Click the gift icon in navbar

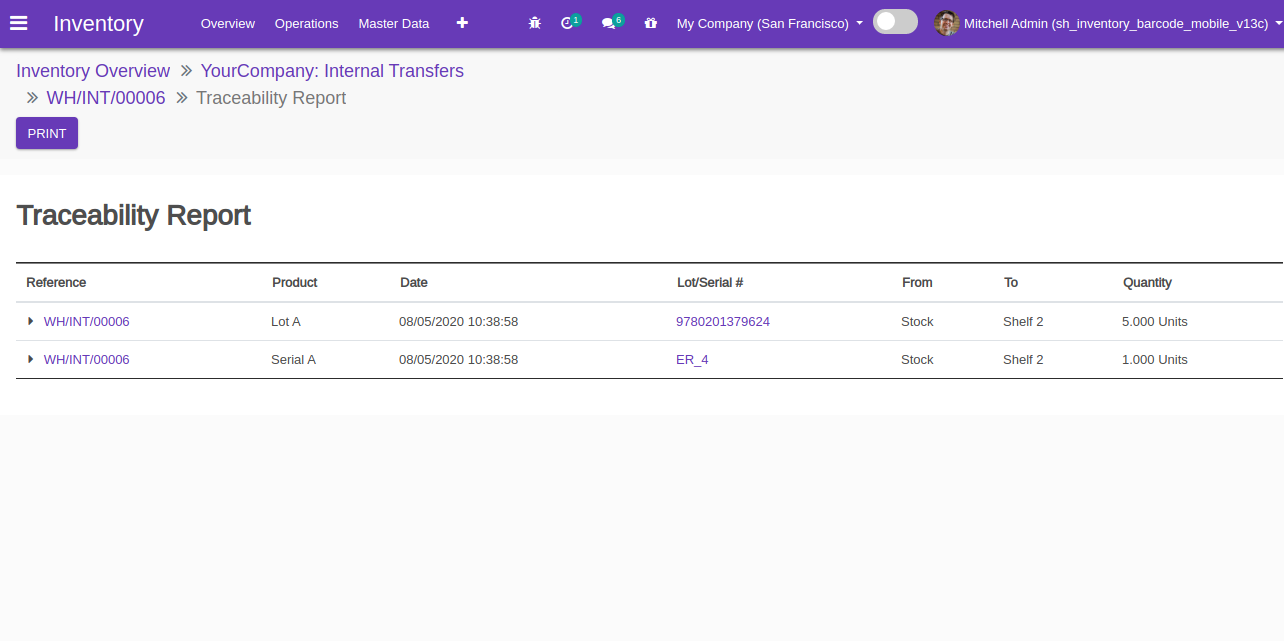pyautogui.click(x=651, y=23)
